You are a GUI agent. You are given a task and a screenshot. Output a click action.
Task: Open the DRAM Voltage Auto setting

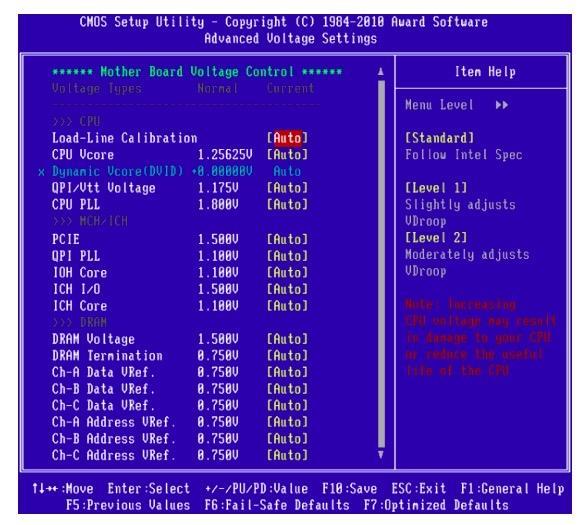287,339
